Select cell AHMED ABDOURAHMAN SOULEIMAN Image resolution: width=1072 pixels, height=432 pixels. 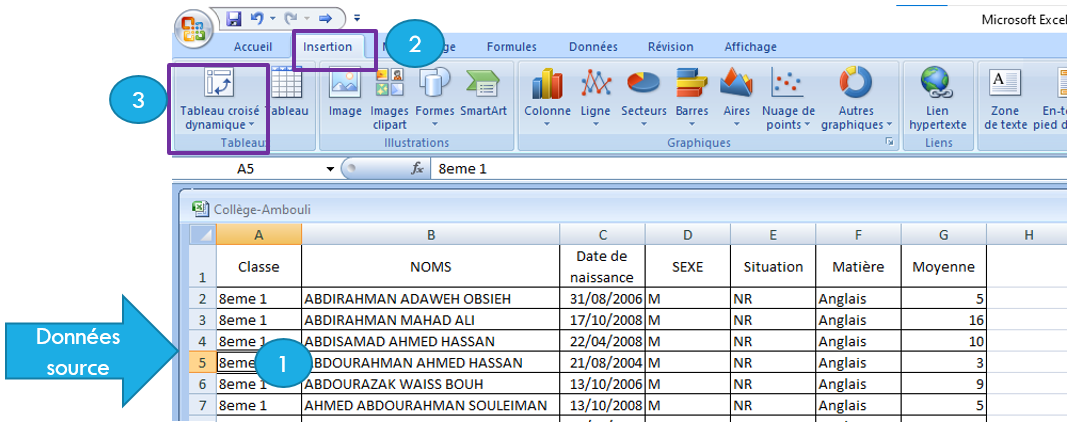(x=431, y=405)
